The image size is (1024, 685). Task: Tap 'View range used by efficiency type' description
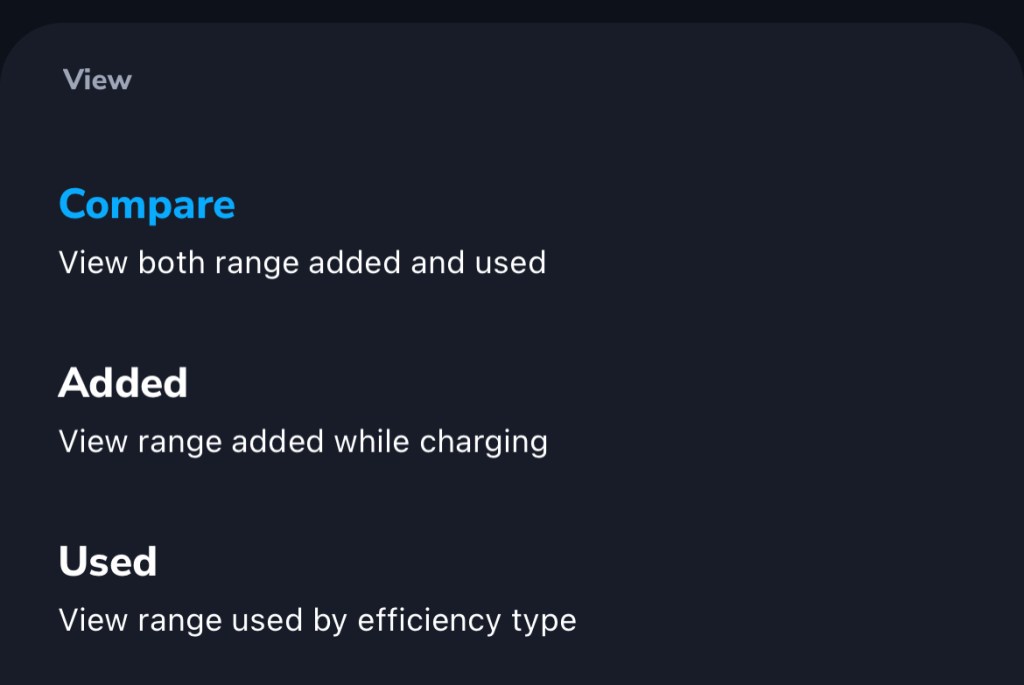317,620
